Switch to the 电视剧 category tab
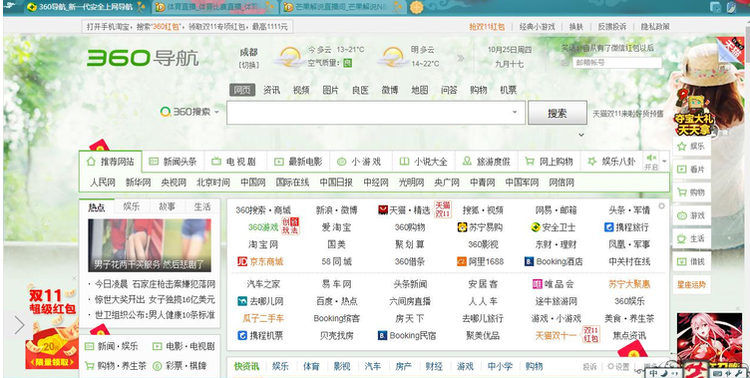This screenshot has width=750, height=378. point(235,162)
